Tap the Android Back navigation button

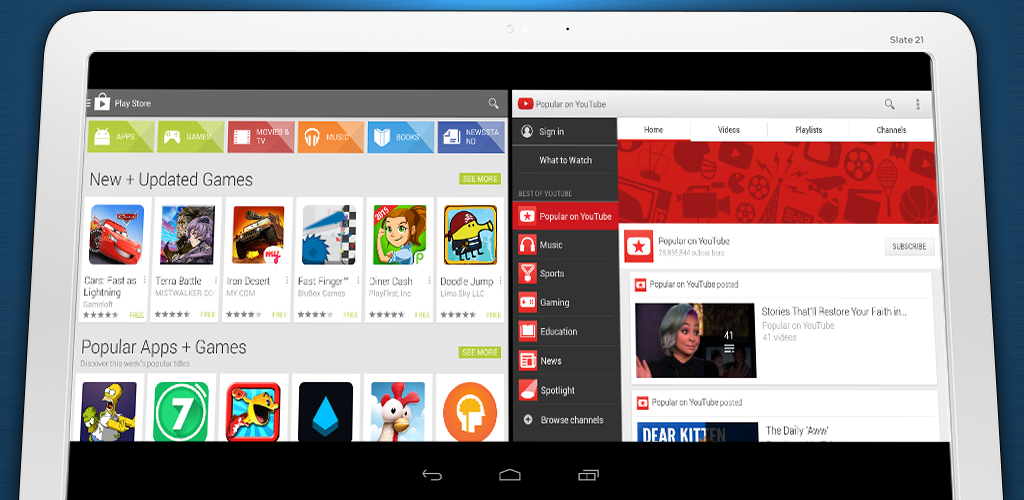(x=432, y=475)
